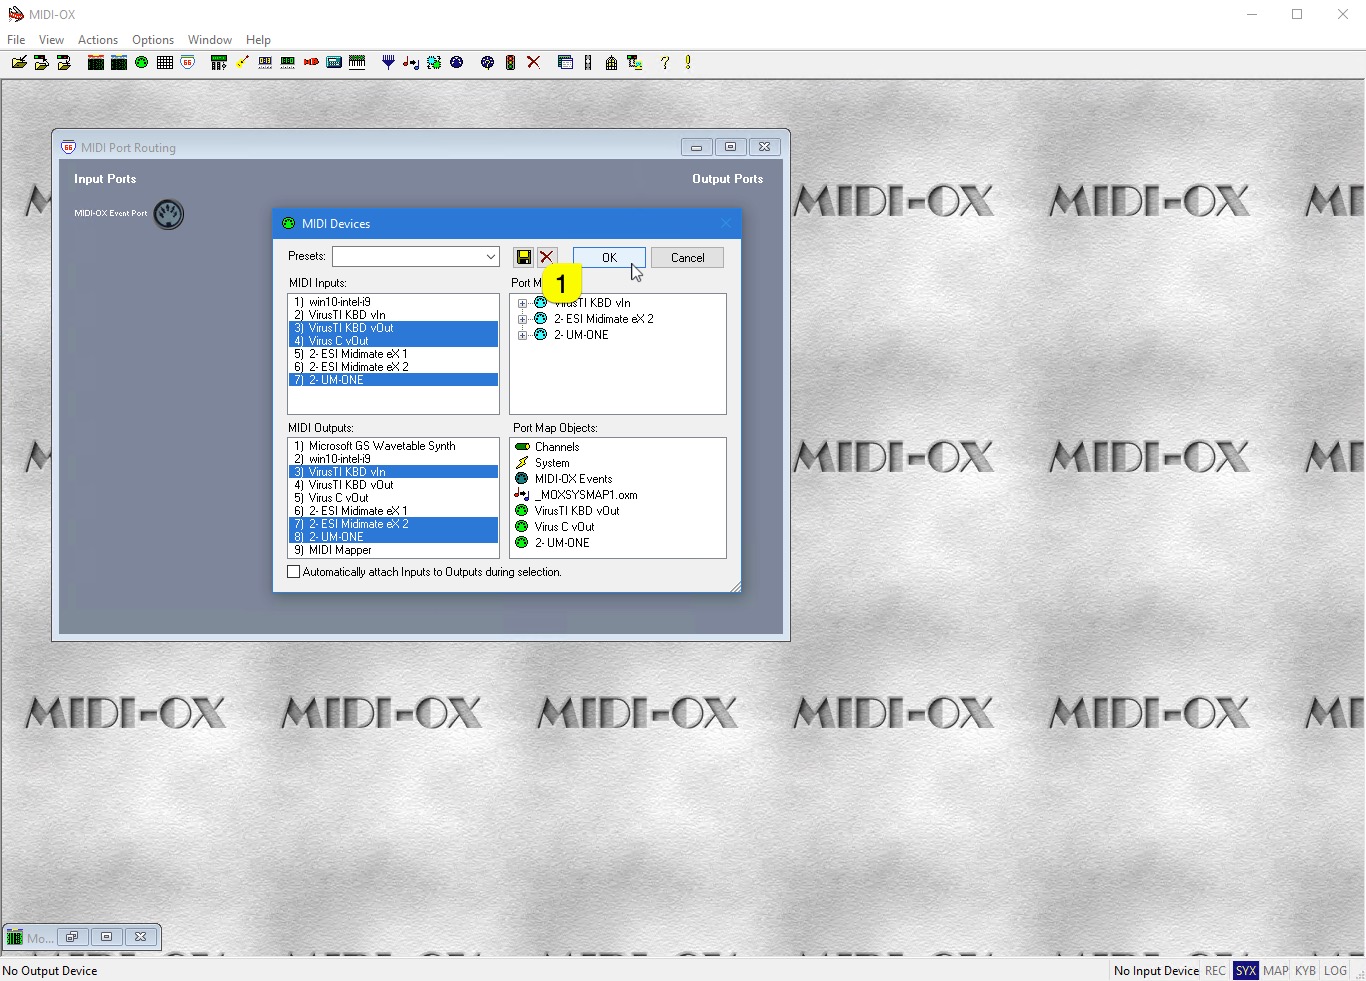Activate the SYX status bar indicator
This screenshot has height=981, width=1366.
pyautogui.click(x=1246, y=970)
